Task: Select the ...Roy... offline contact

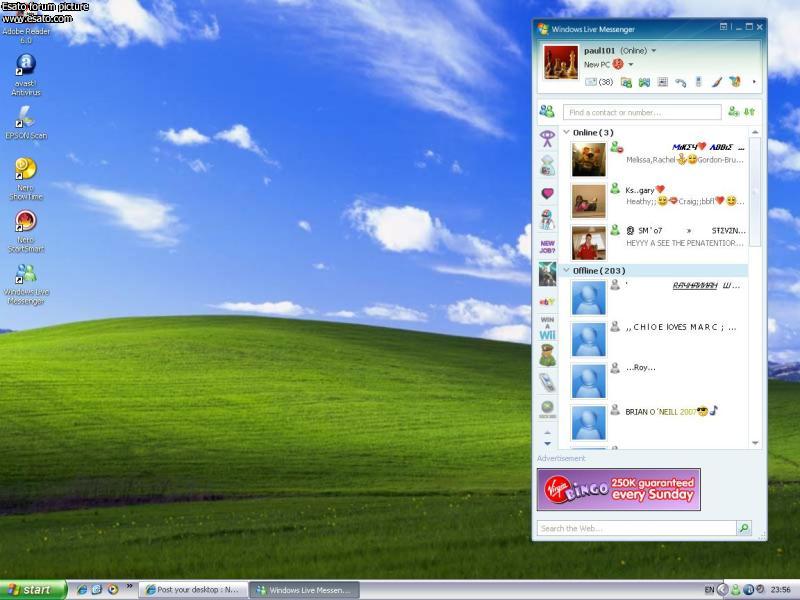Action: [x=658, y=380]
